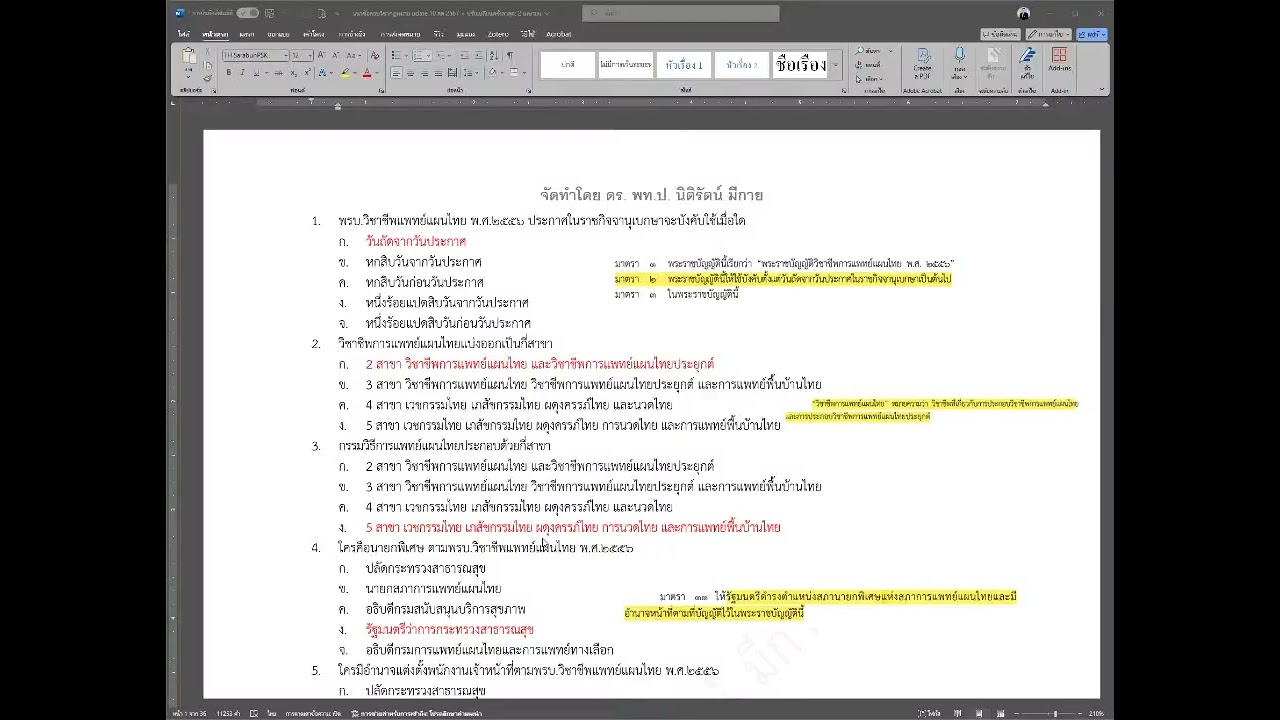Click the Save icon in title bar
The width and height of the screenshot is (1280, 720).
270,13
